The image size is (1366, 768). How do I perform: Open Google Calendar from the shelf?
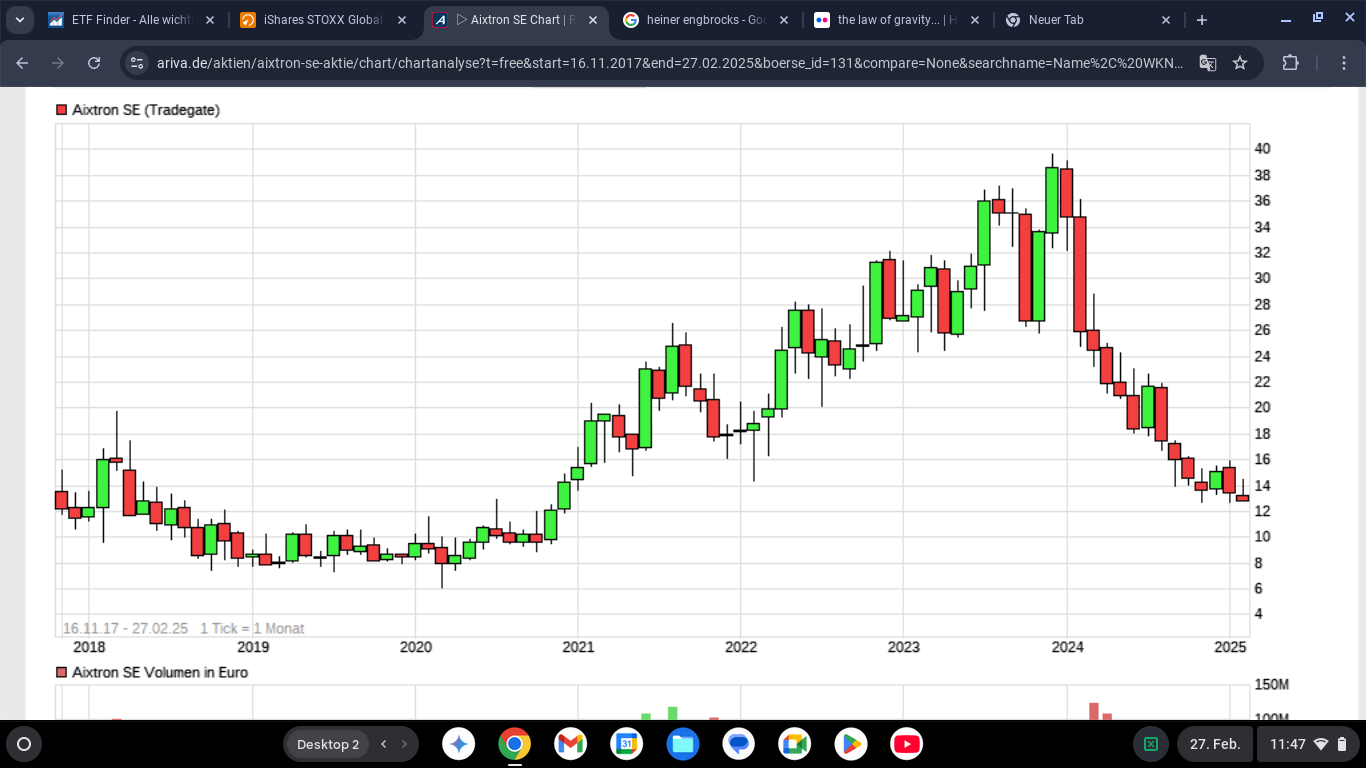(x=627, y=744)
